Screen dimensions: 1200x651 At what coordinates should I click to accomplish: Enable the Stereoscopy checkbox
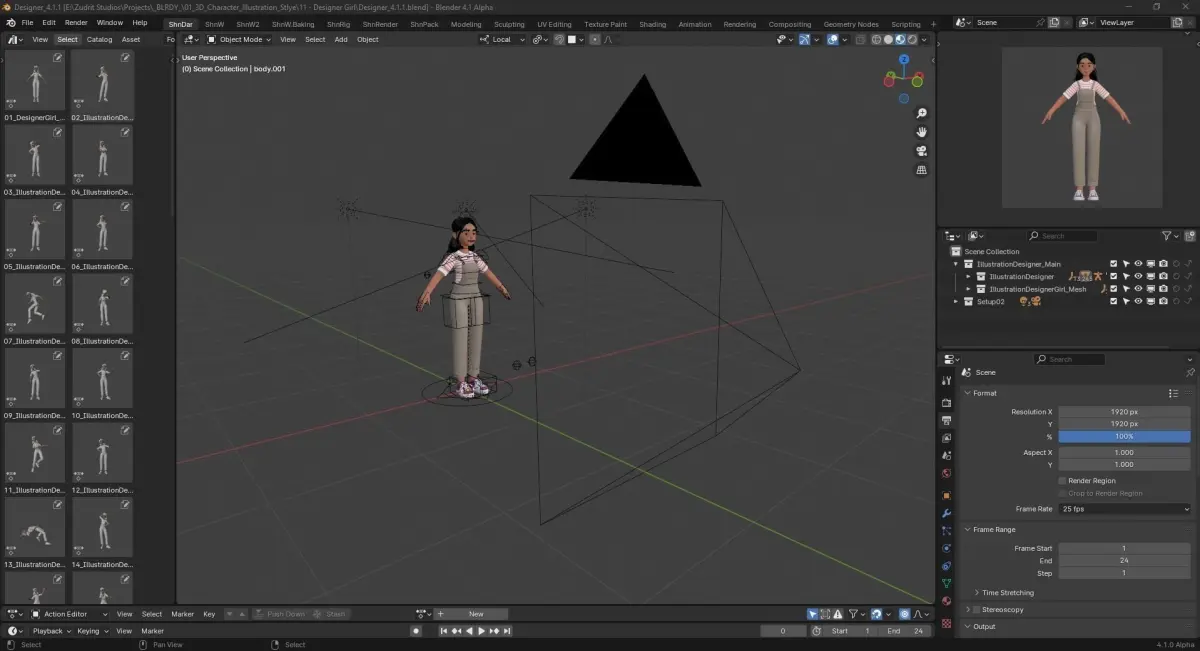click(977, 609)
